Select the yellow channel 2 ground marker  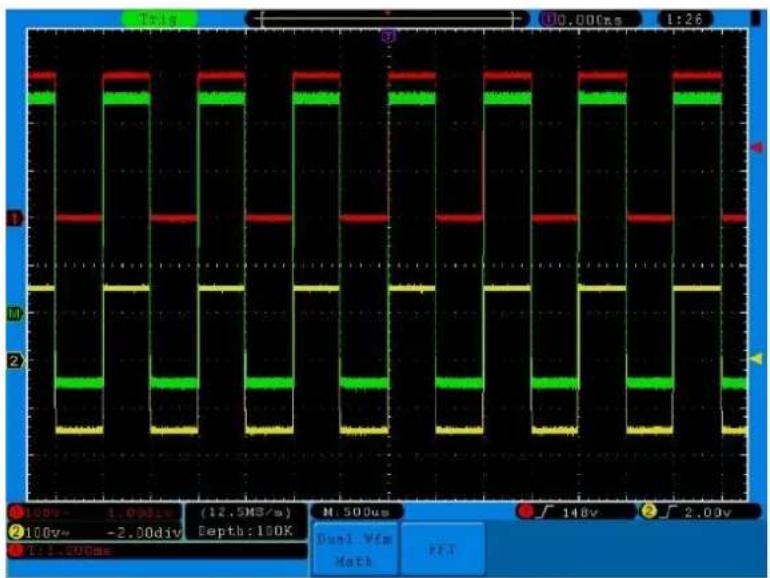pyautogui.click(x=15, y=360)
